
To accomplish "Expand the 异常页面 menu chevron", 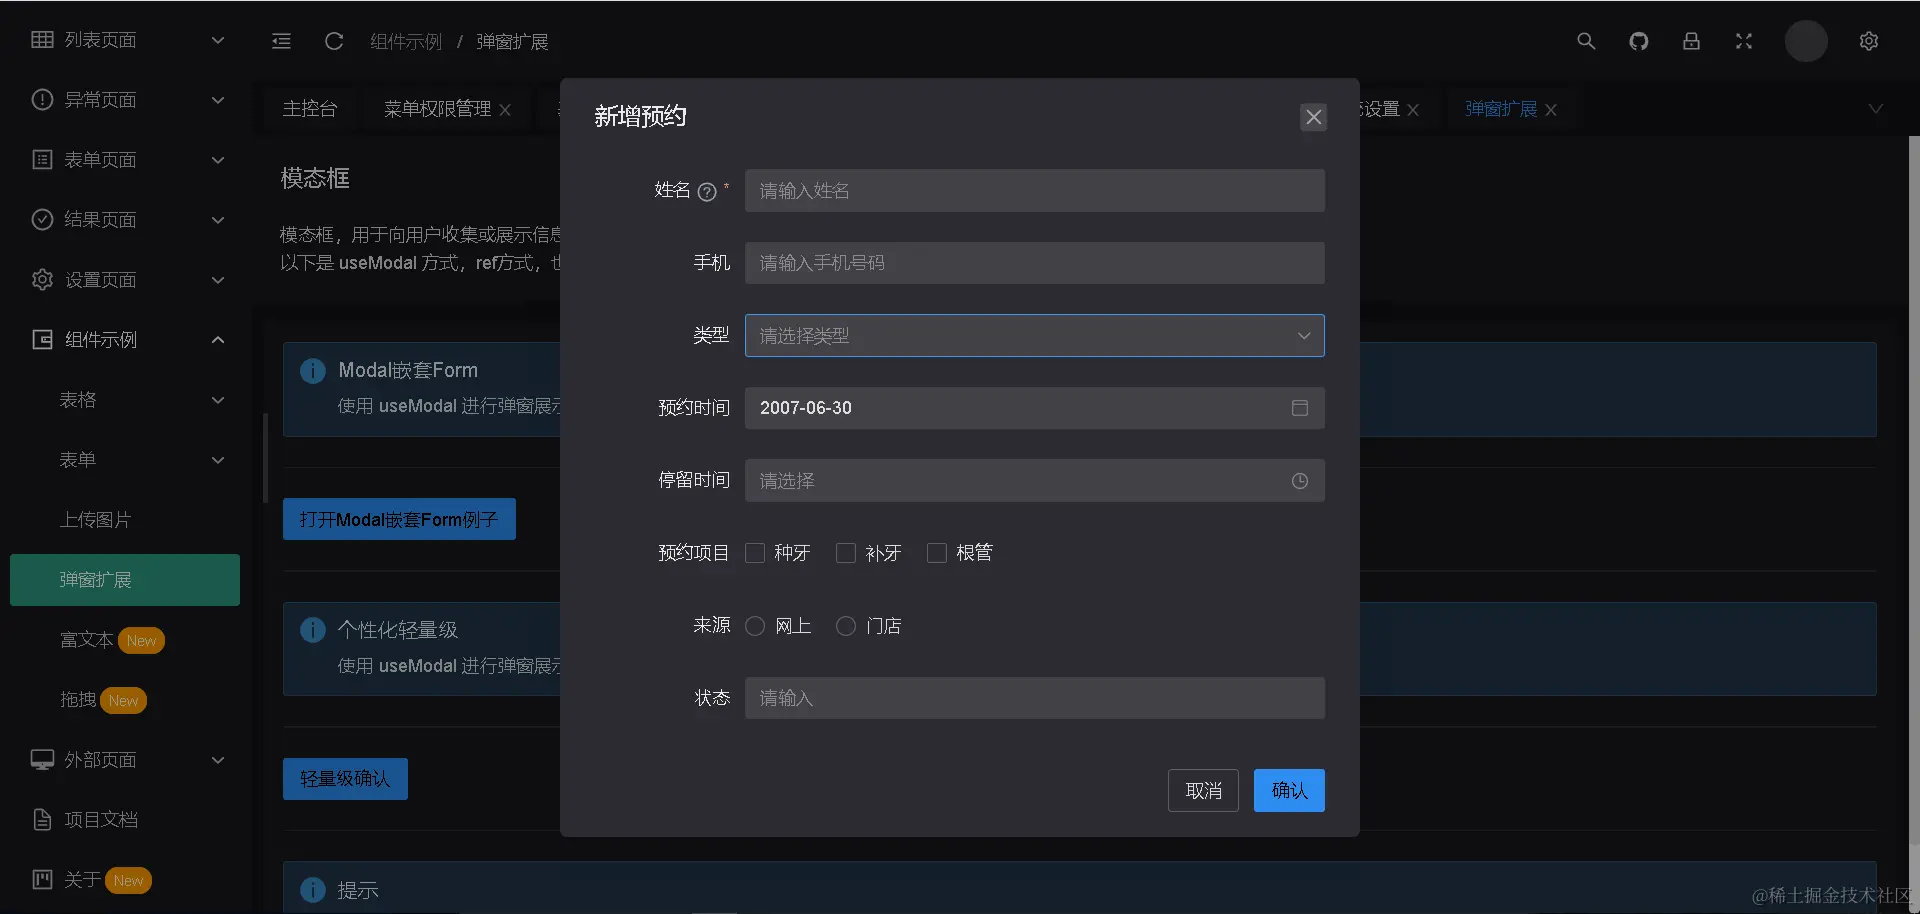I will click(218, 100).
